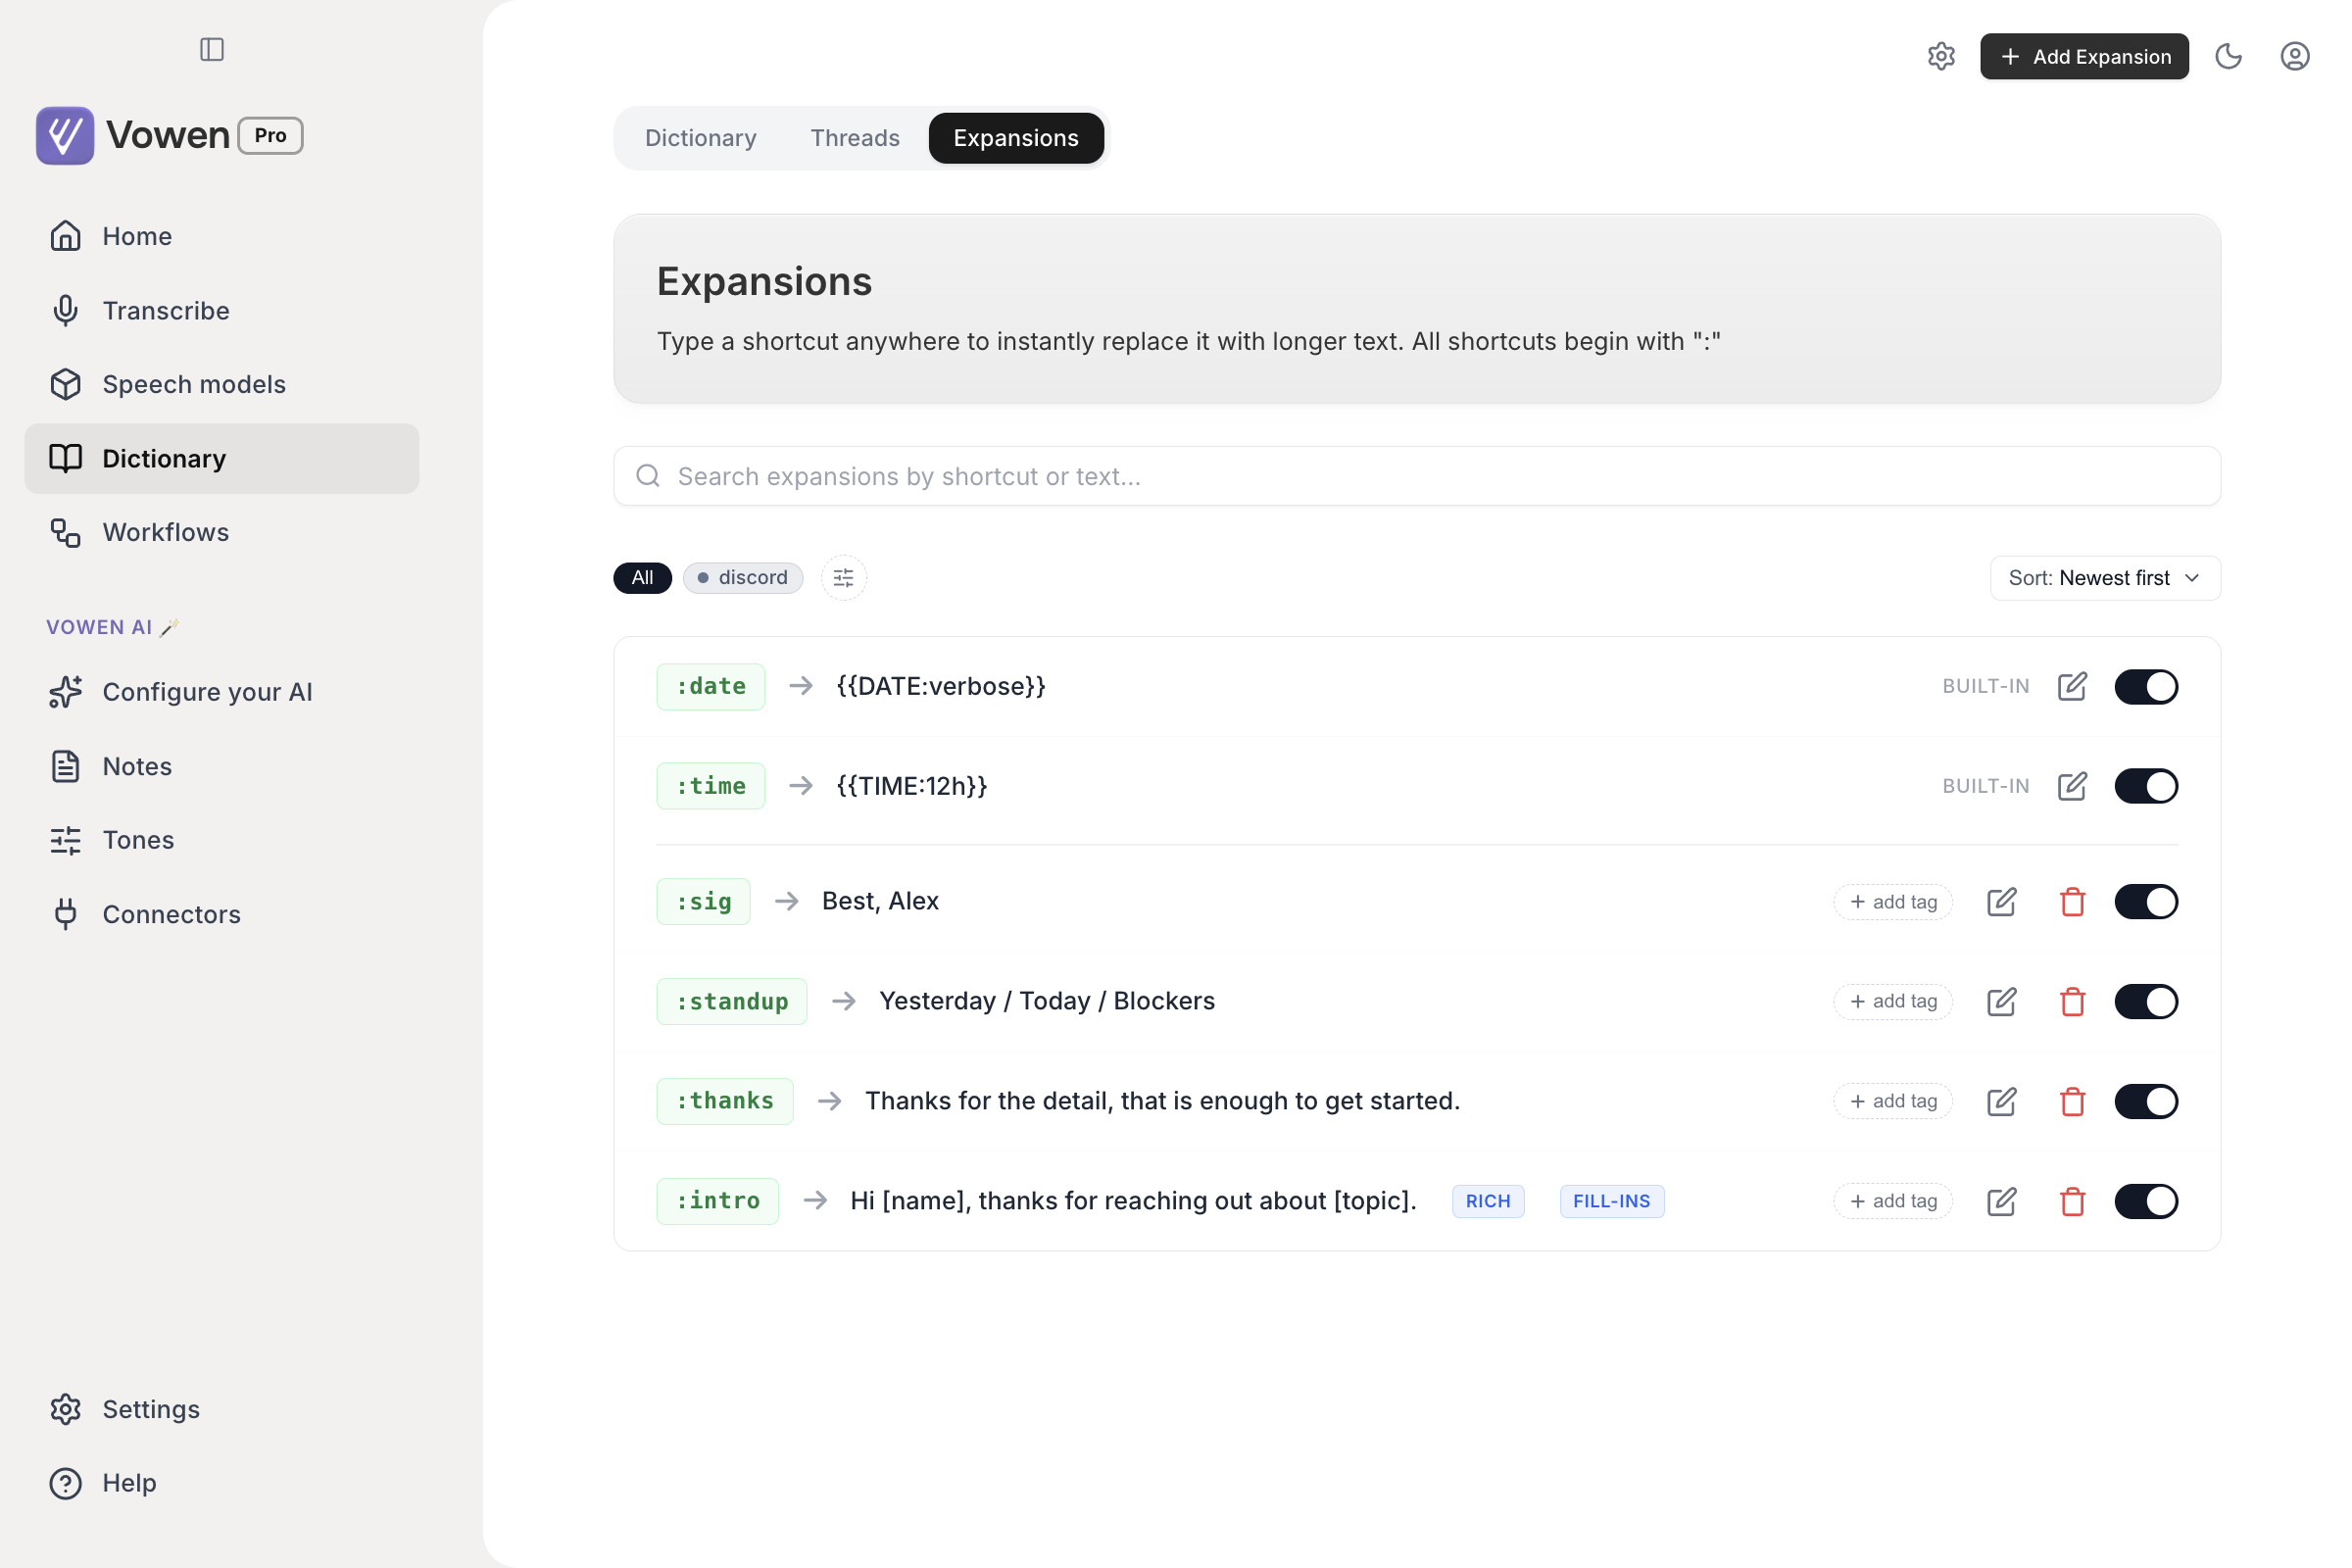Click the text "Yesterday / Today / Blockers"
The image size is (2352, 1568).
point(1047,1001)
